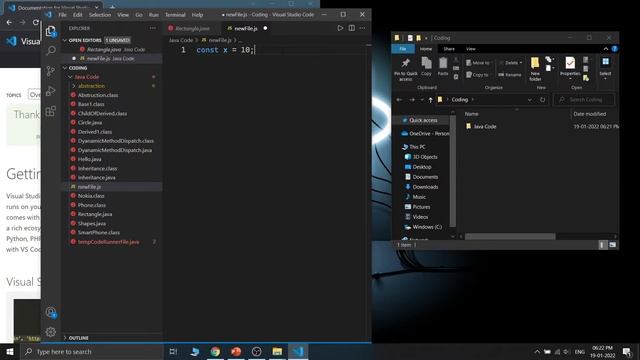The width and height of the screenshot is (640, 360).
Task: Click the File Explorer help question mark icon
Action: pos(614,49)
